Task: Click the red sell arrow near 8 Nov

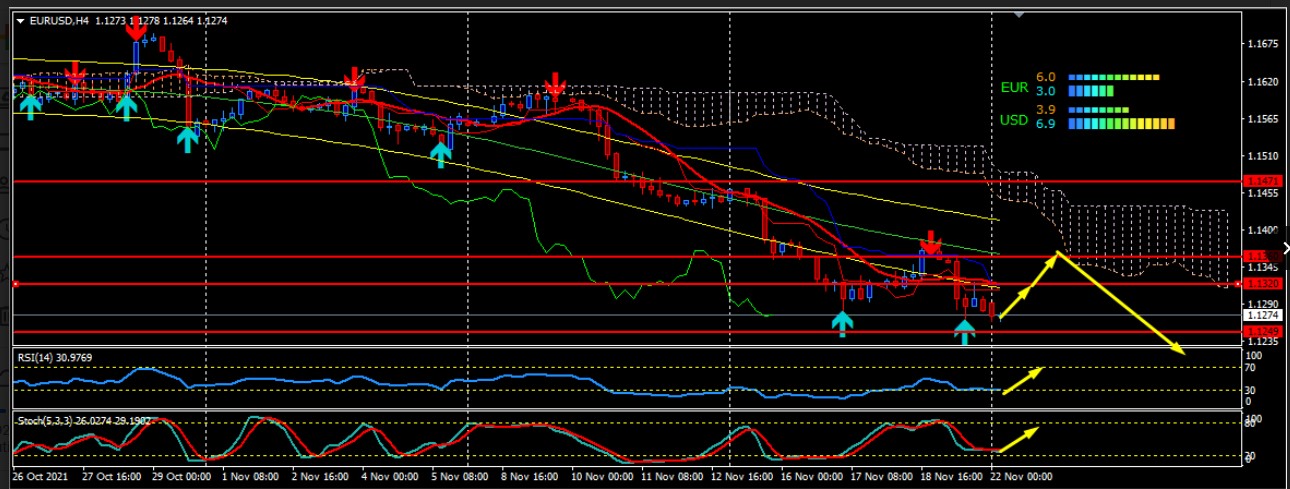Action: tap(553, 83)
